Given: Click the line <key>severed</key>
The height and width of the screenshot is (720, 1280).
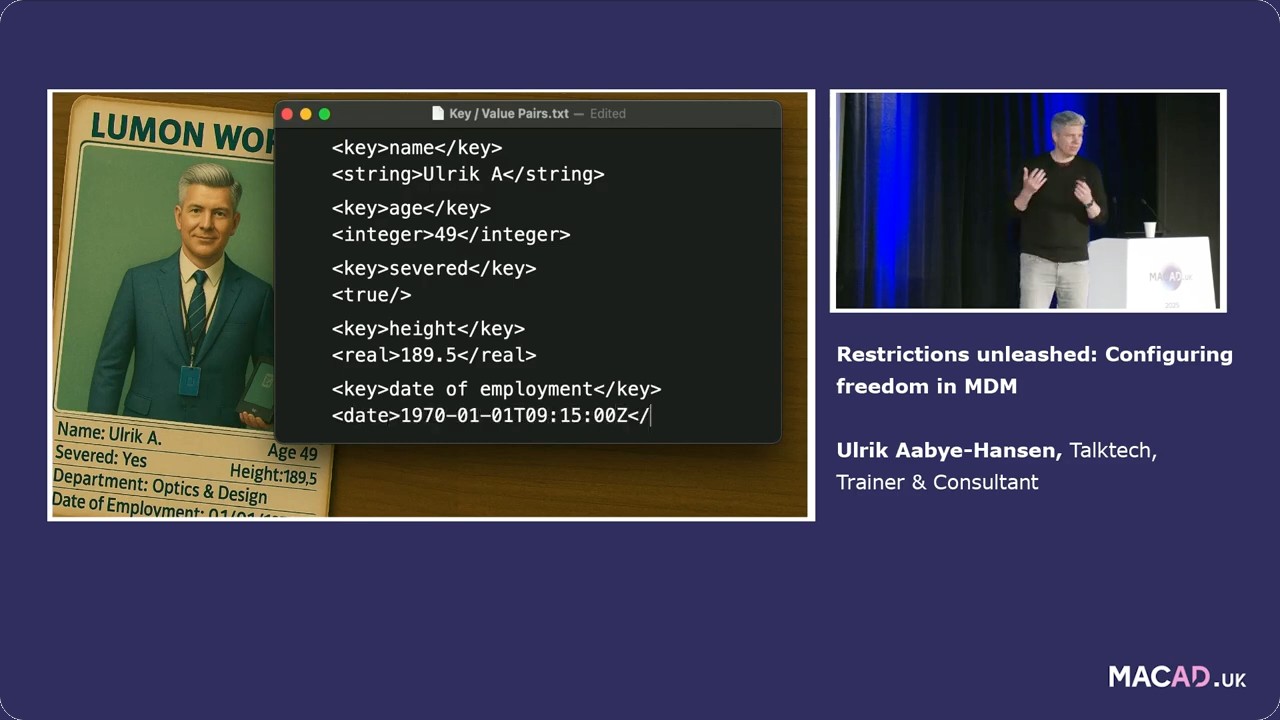Looking at the screenshot, I should coord(434,268).
